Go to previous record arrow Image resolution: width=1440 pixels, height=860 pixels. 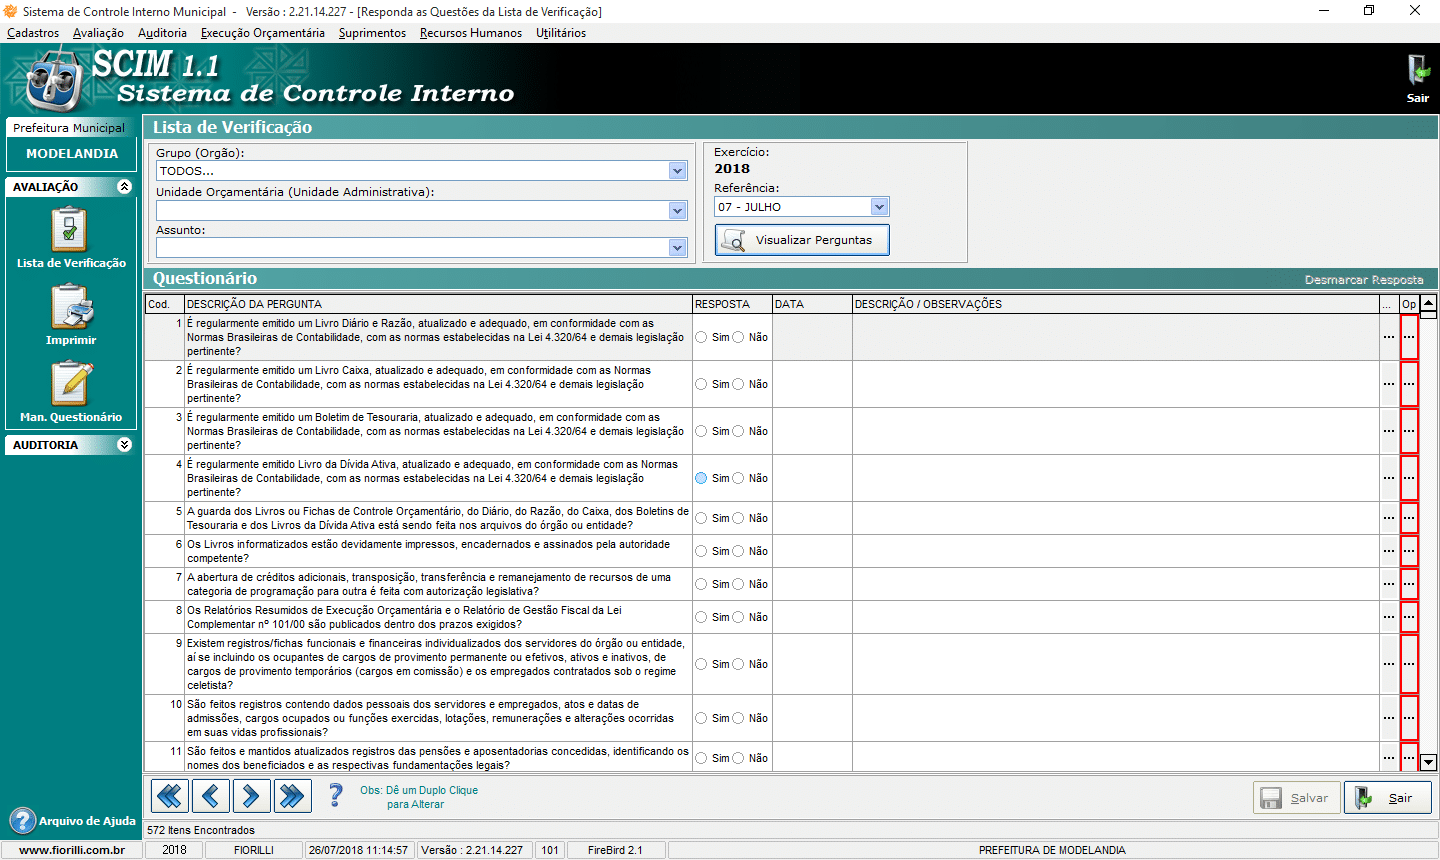(211, 796)
